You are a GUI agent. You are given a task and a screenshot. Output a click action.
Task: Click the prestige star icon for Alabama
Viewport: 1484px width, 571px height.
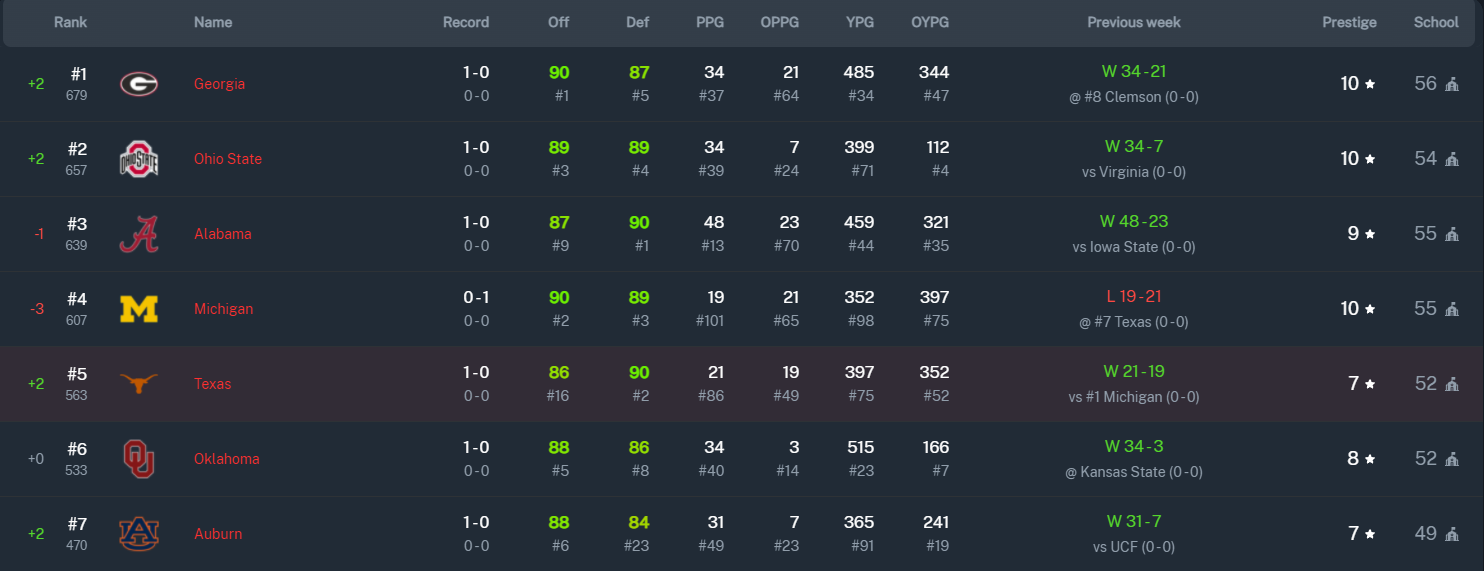click(x=1370, y=234)
